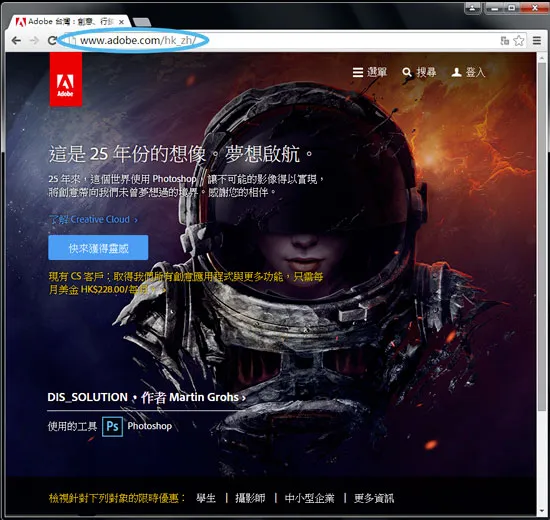Follow the 了解 Creative Cloud link
The image size is (550, 520).
pos(93,220)
